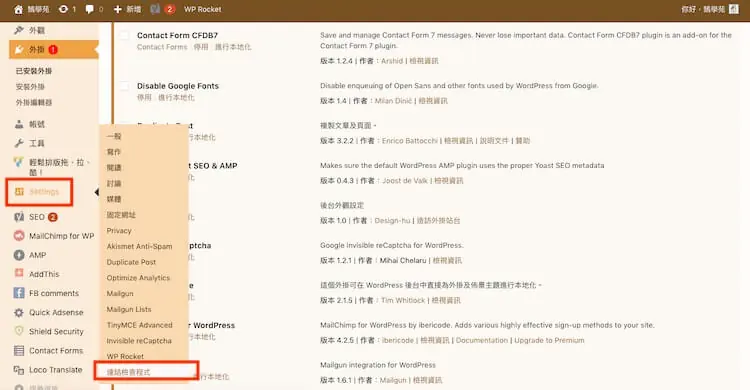750x390 pixels.
Task: Click the MailChimp for WP sidebar icon
Action: click(x=19, y=236)
